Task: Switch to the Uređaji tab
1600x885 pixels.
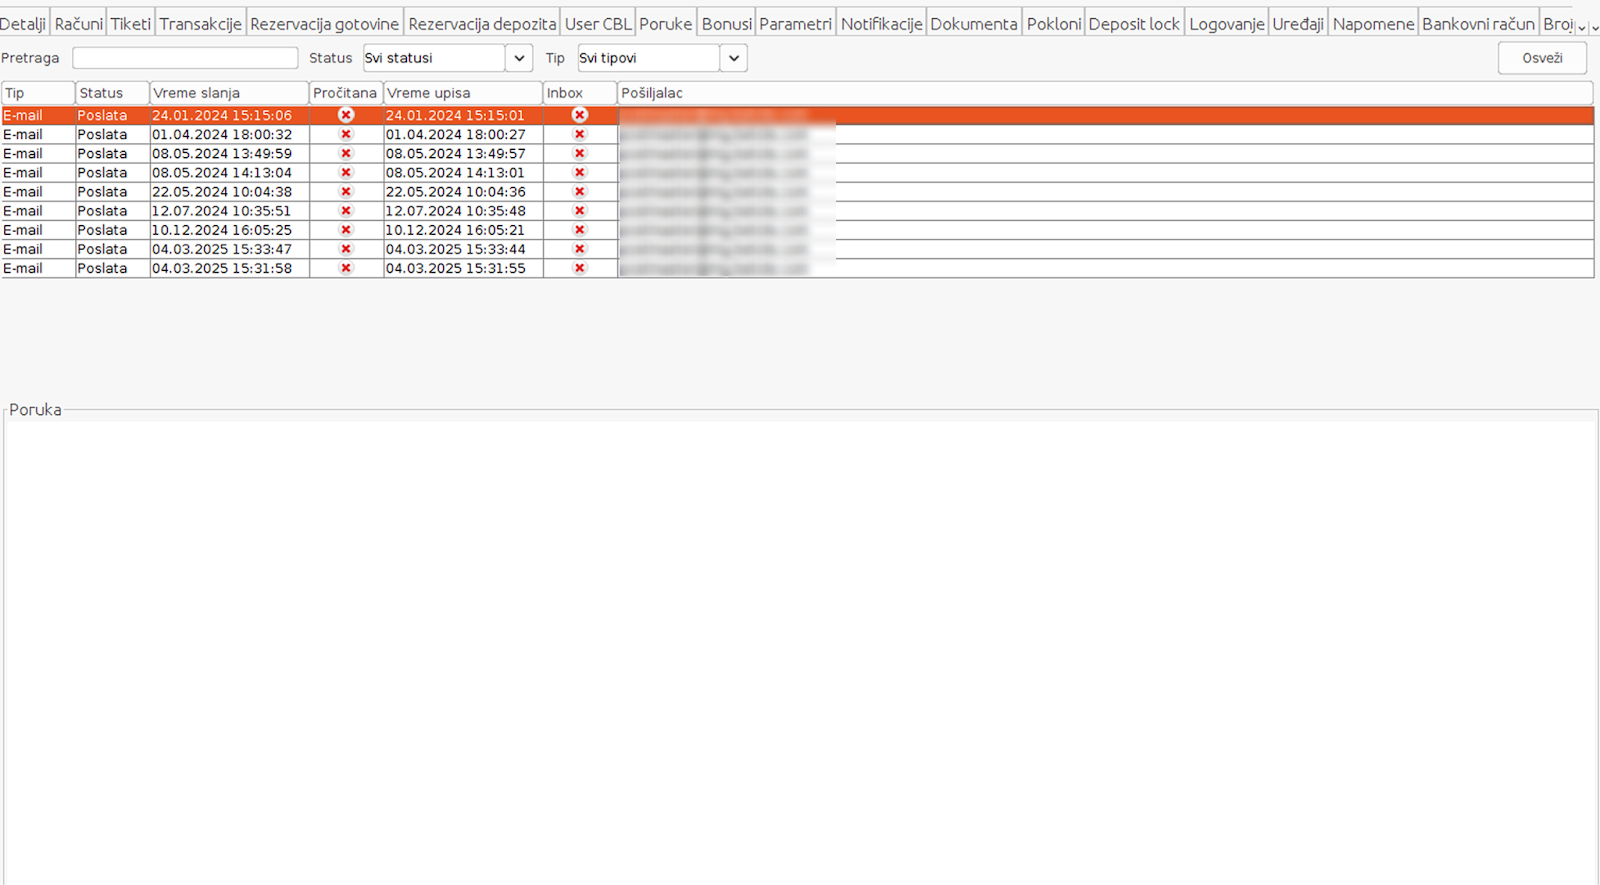Action: tap(1298, 24)
